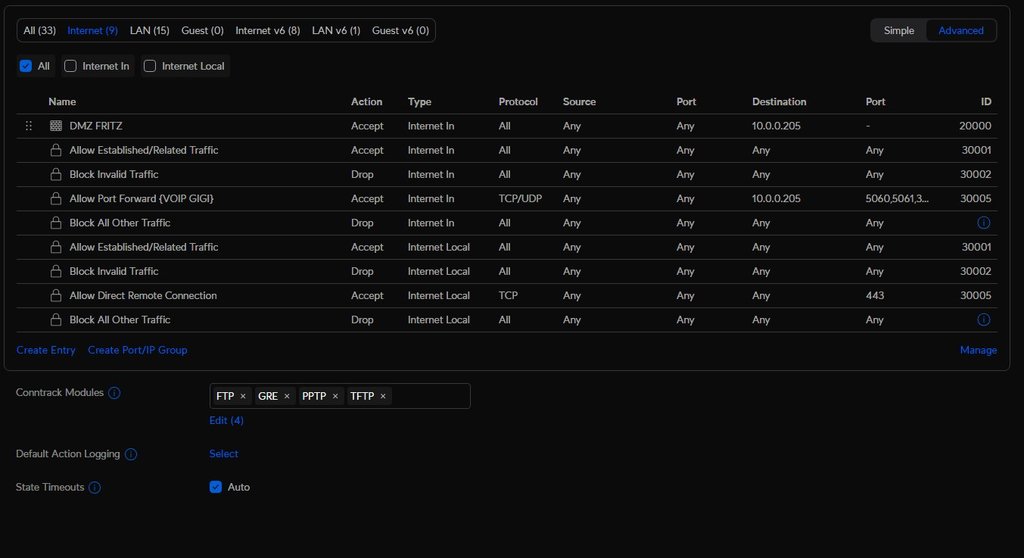The height and width of the screenshot is (558, 1024).
Task: Click port 443 in Remote Connection row
Action: tap(874, 295)
